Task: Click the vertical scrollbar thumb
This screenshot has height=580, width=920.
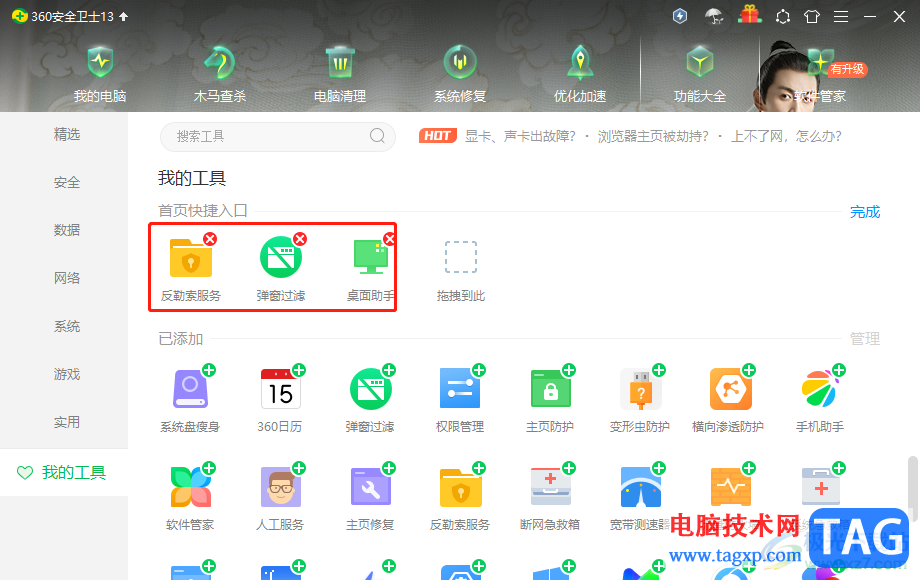Action: pos(912,488)
